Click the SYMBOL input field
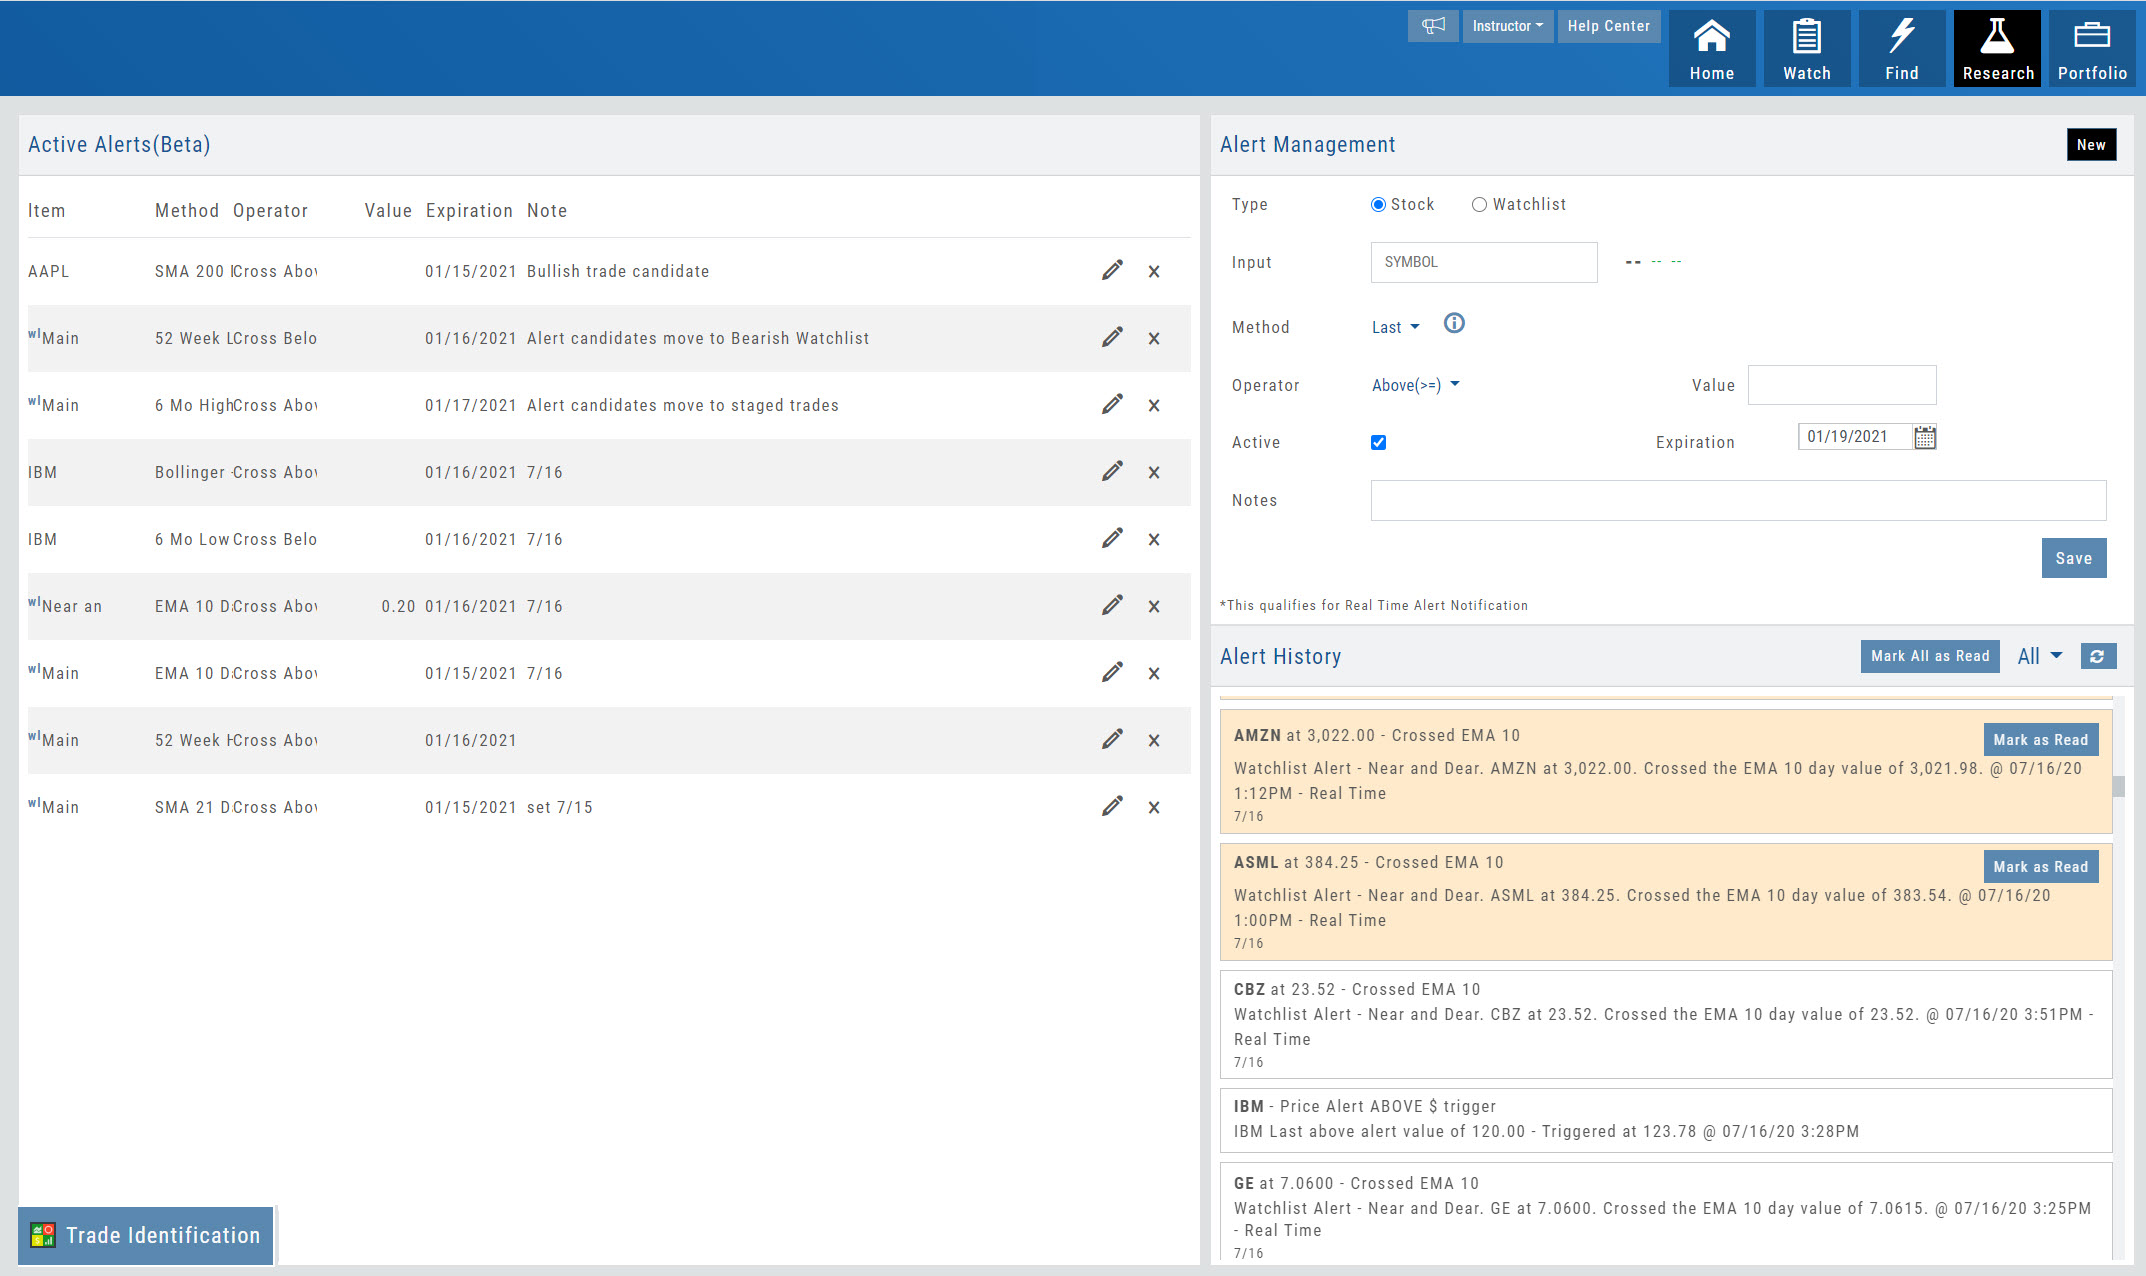Viewport: 2146px width, 1276px height. click(x=1483, y=262)
